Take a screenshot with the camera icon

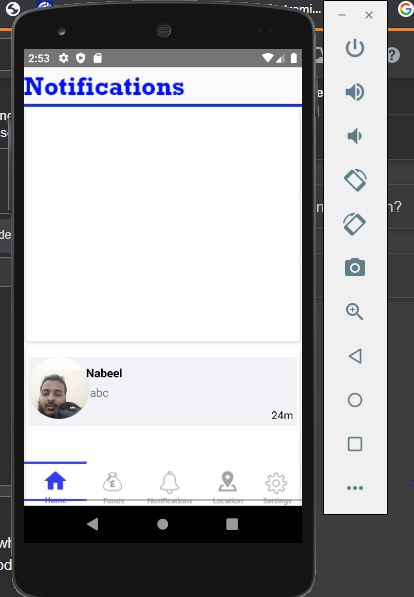355,267
